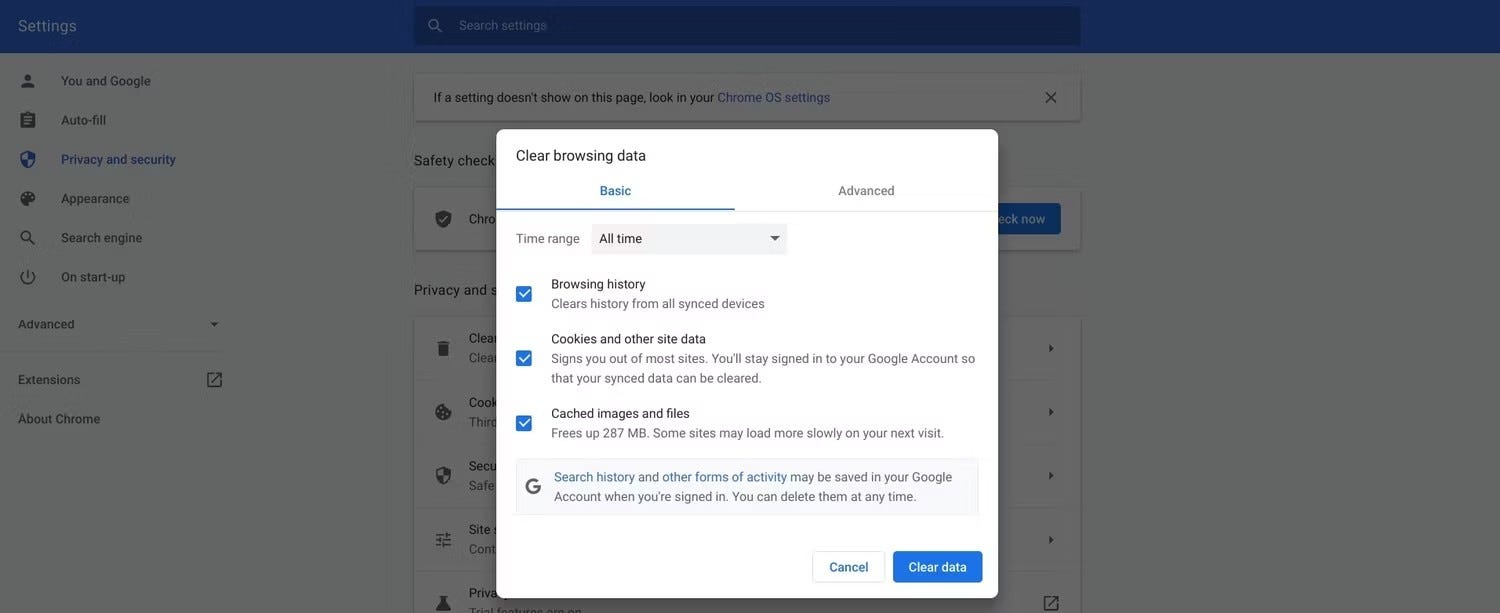Click the You and Google person icon
Viewport: 1500px width, 613px height.
pos(28,81)
